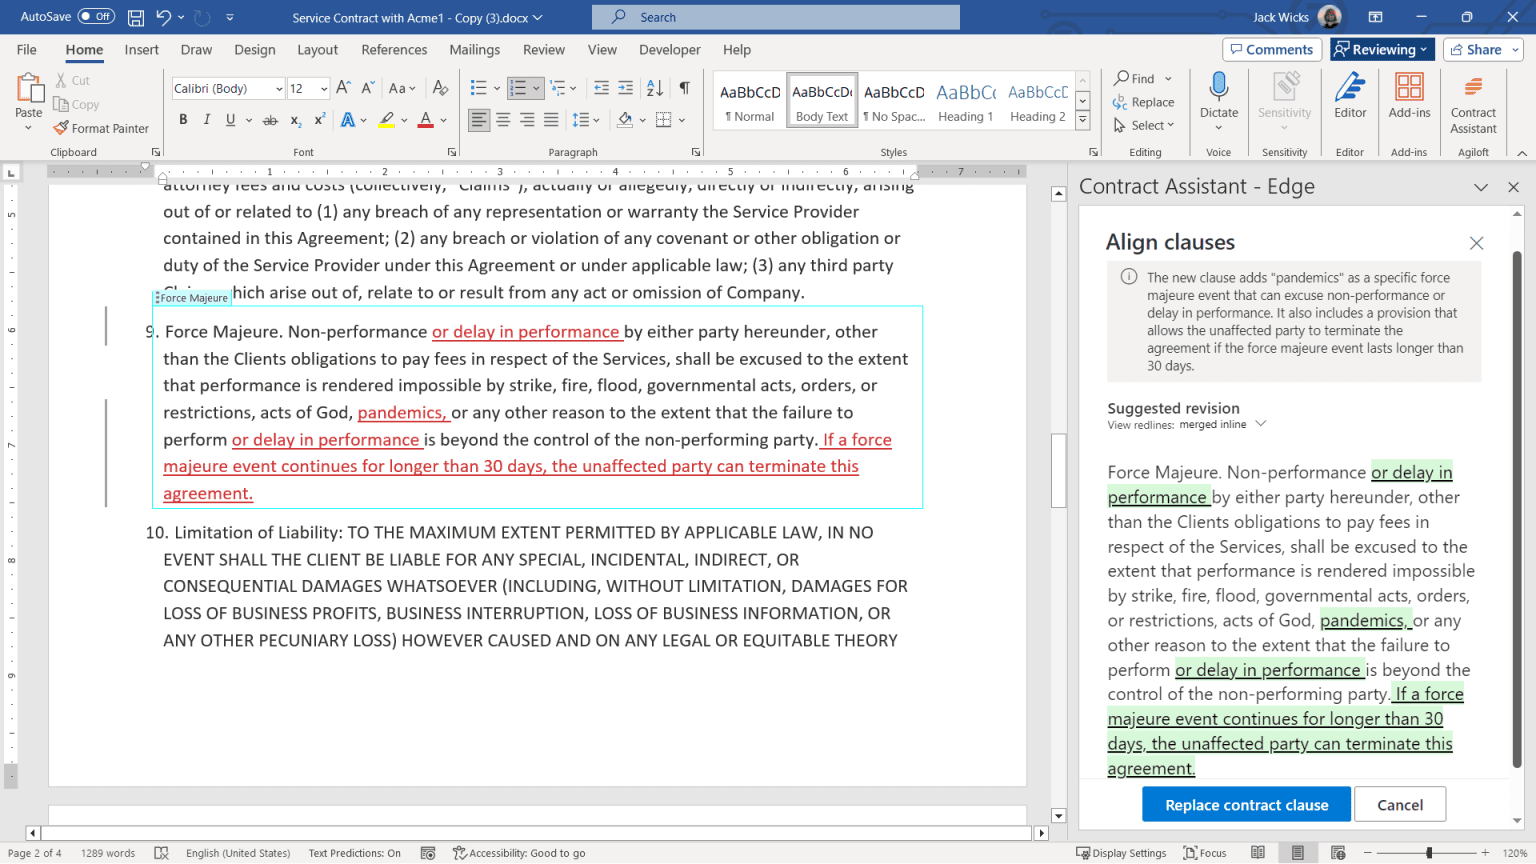The height and width of the screenshot is (864, 1536).
Task: Save document using the save icon
Action: [x=136, y=17]
